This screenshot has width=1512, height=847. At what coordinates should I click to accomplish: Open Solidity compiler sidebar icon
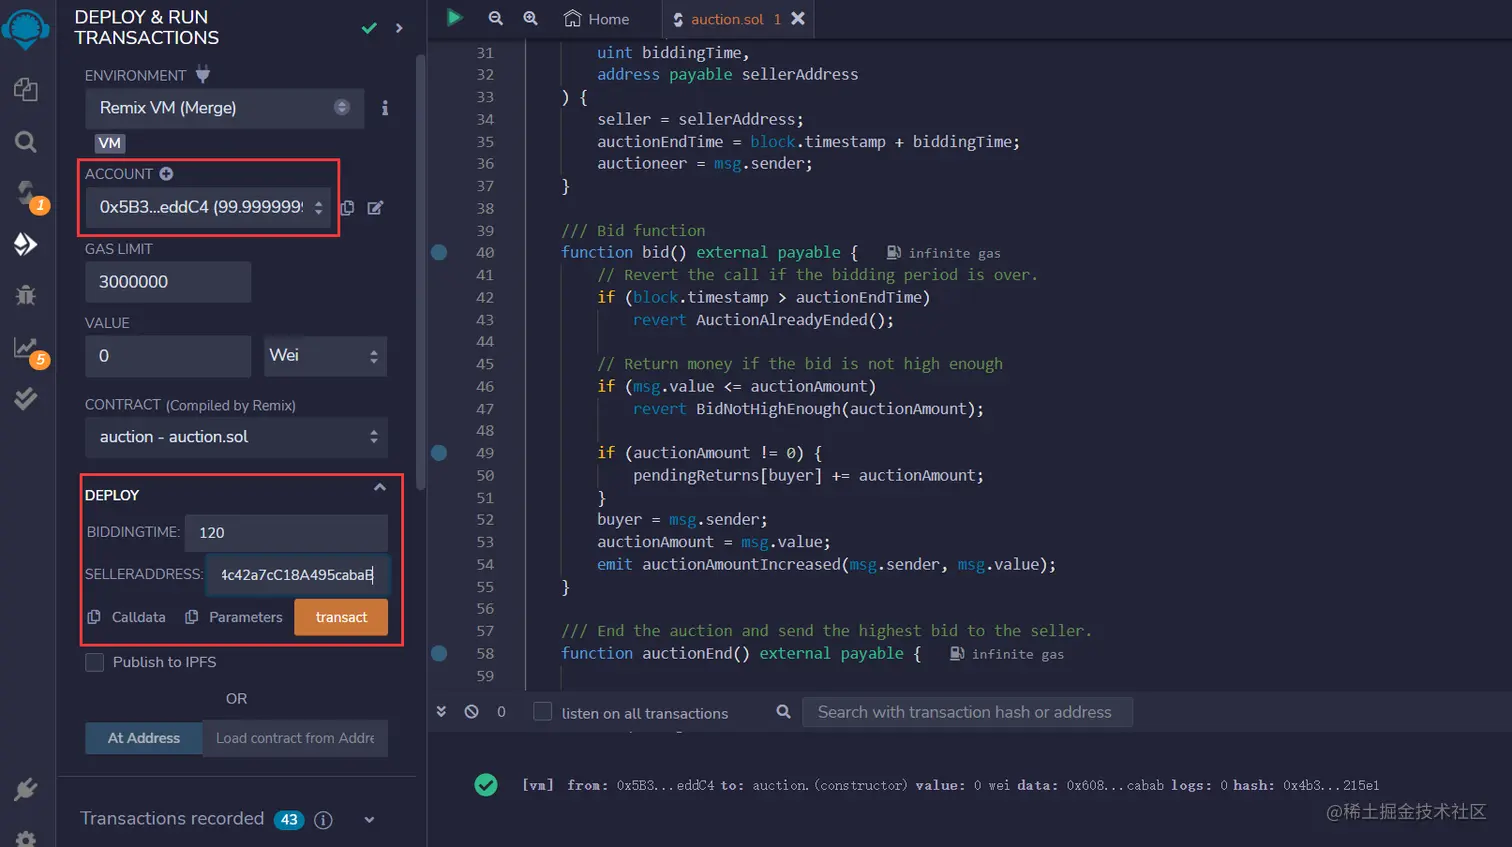(x=26, y=192)
